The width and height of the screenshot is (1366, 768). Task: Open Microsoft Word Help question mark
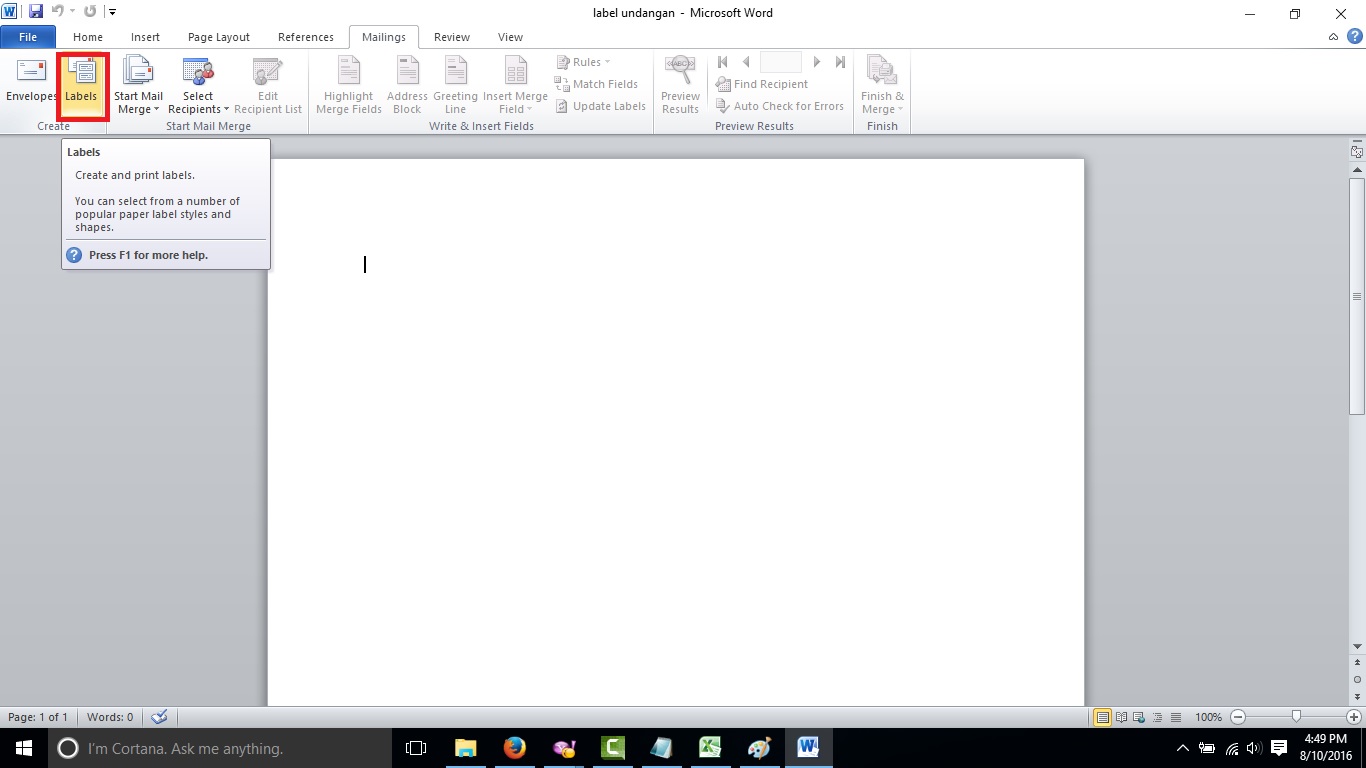click(1355, 37)
